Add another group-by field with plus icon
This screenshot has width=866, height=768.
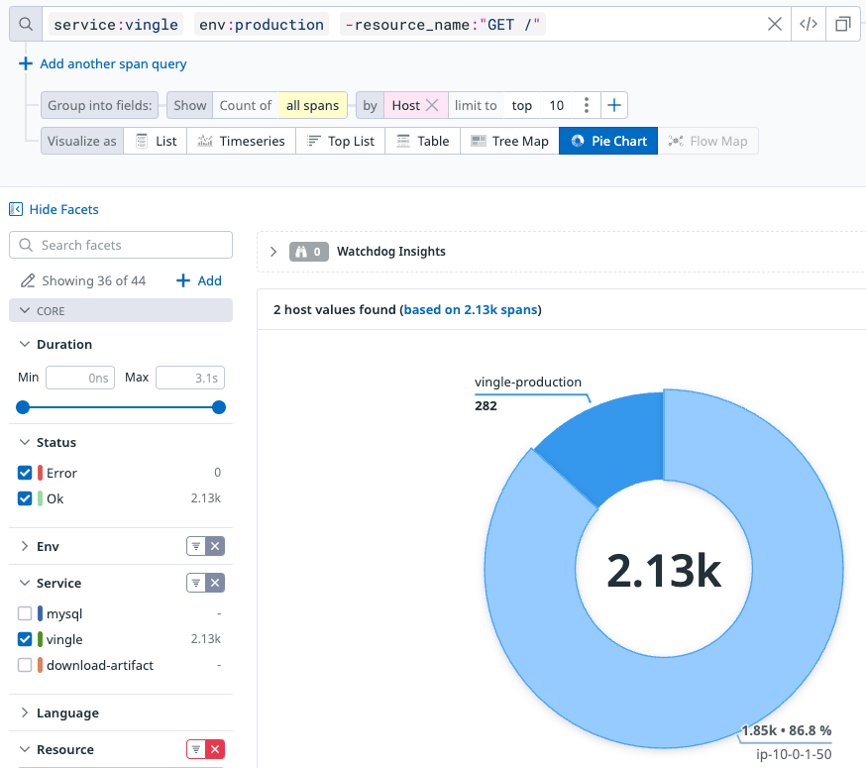pos(614,105)
